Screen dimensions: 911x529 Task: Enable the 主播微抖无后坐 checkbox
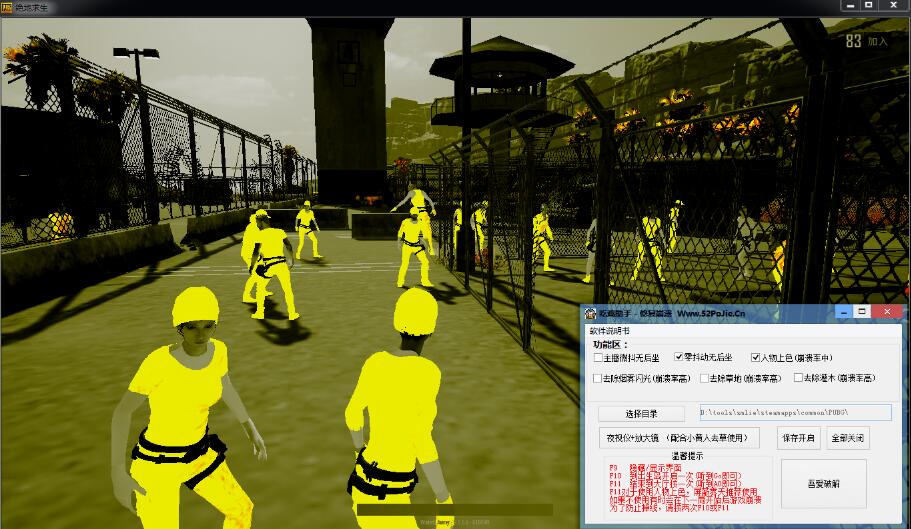click(x=598, y=358)
